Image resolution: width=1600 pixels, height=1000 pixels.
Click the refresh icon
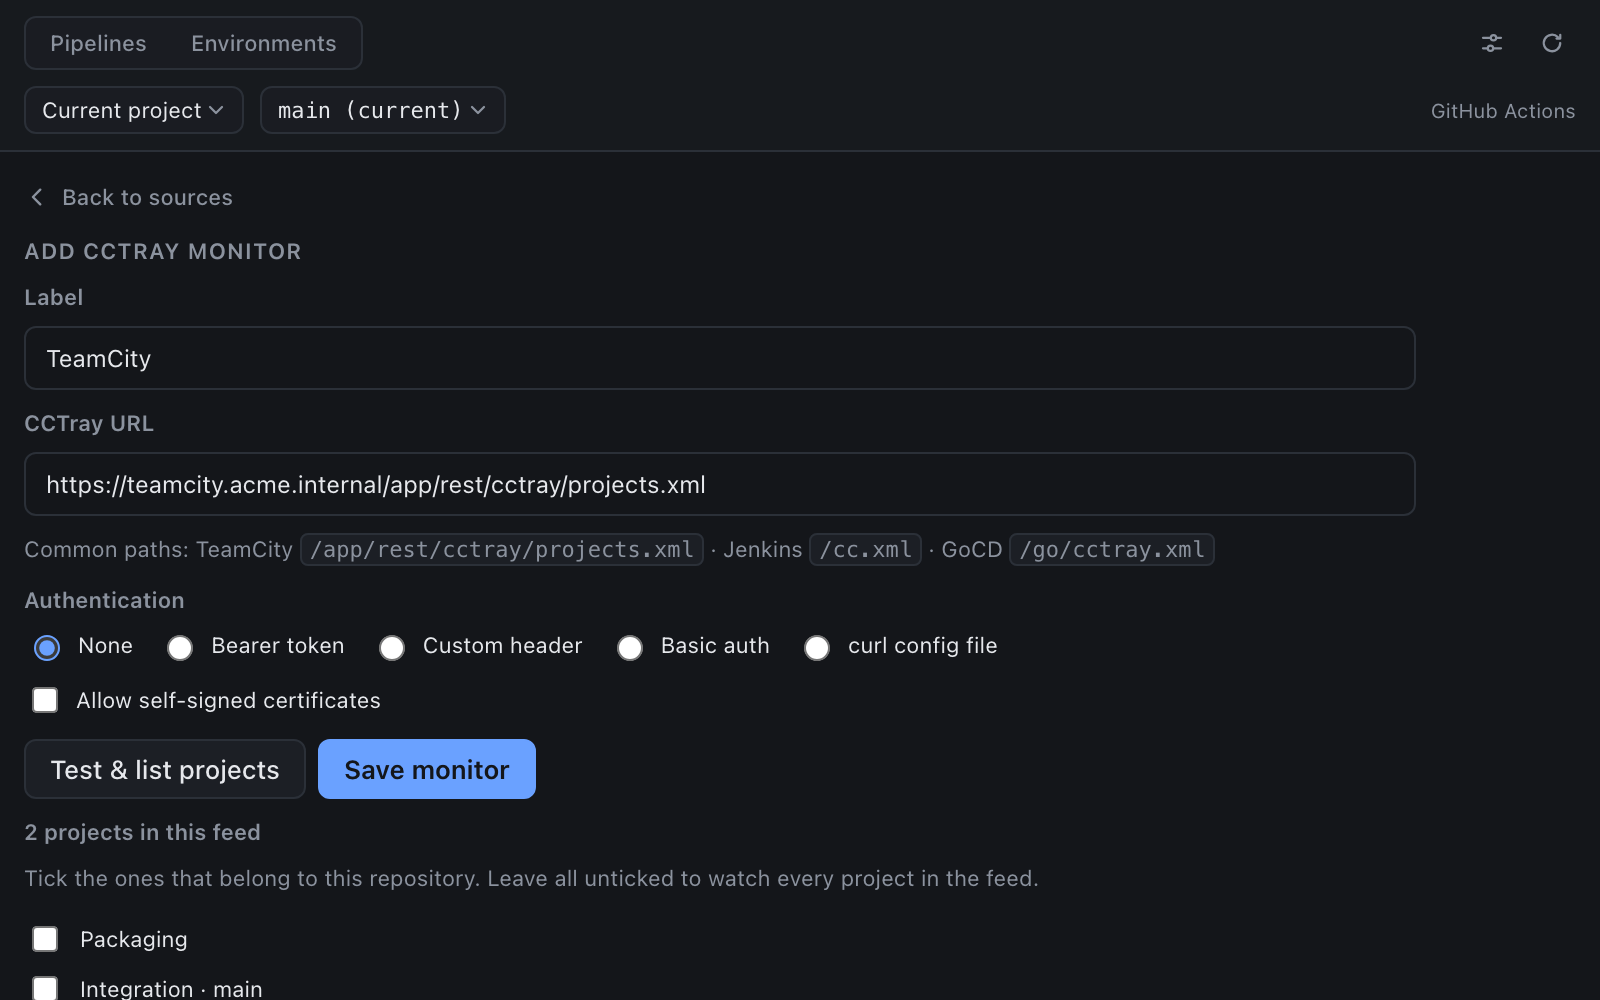(1552, 43)
